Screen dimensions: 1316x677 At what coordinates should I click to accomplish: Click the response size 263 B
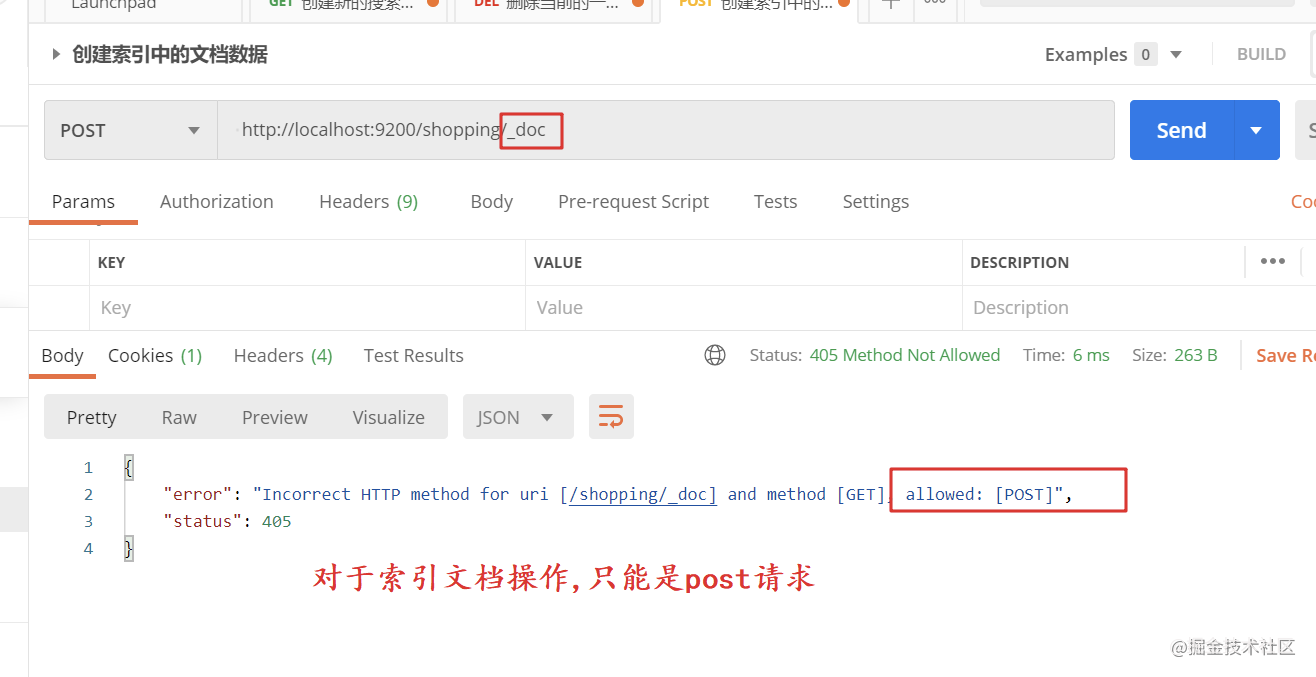click(x=1195, y=355)
